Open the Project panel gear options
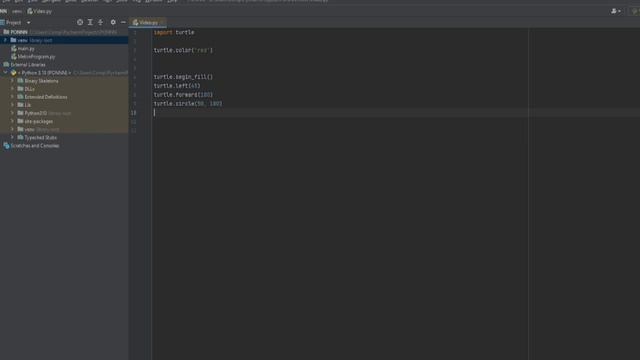Image resolution: width=640 pixels, height=360 pixels. coord(113,22)
